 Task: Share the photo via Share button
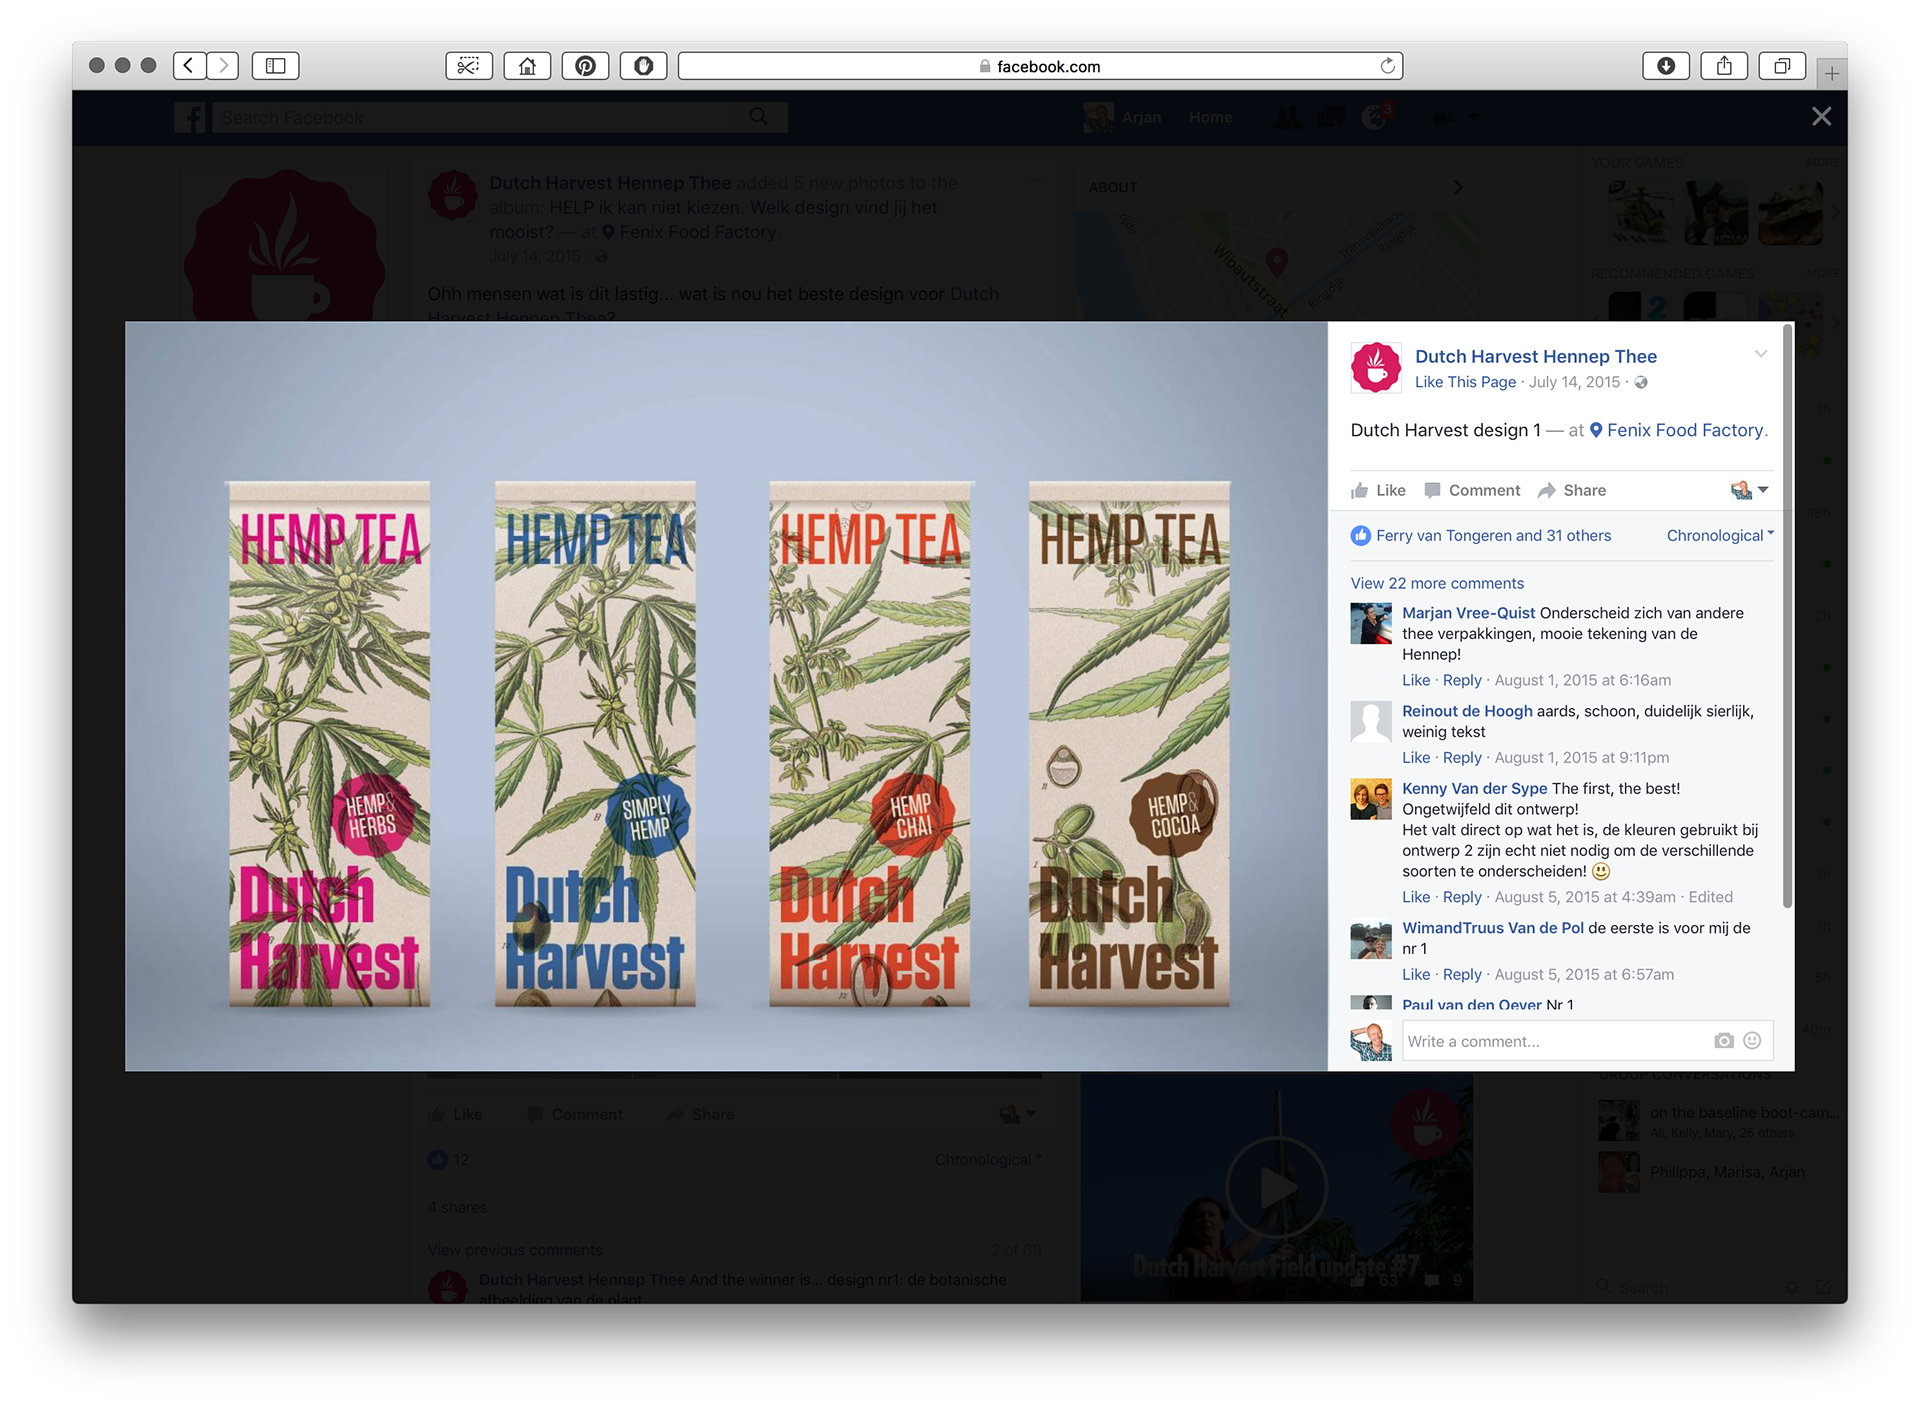tap(1572, 490)
